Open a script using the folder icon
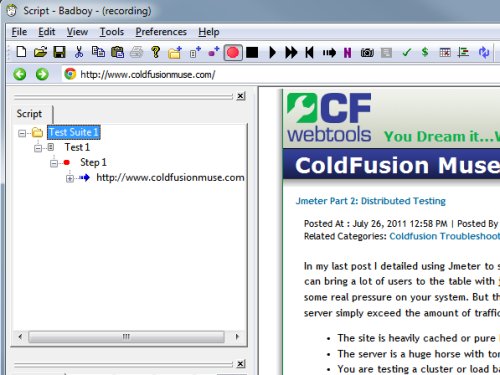Viewport: 500px width, 375px height. 40,52
